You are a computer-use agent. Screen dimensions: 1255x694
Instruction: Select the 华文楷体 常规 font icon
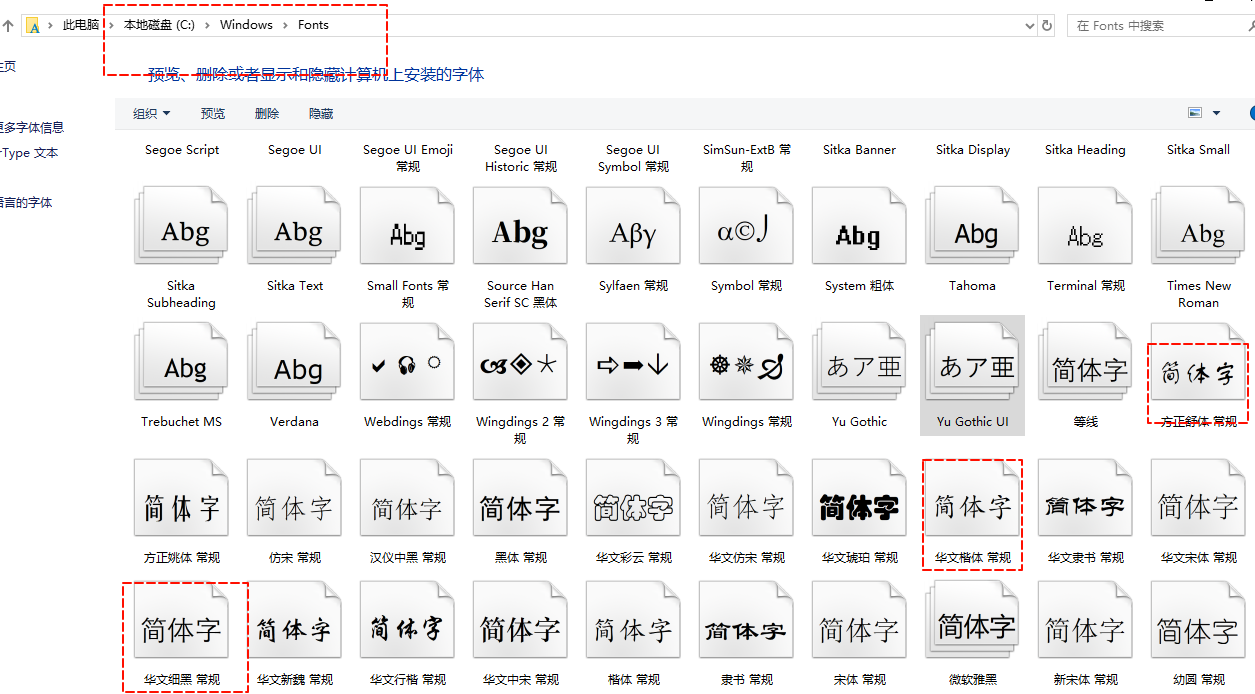click(x=972, y=498)
